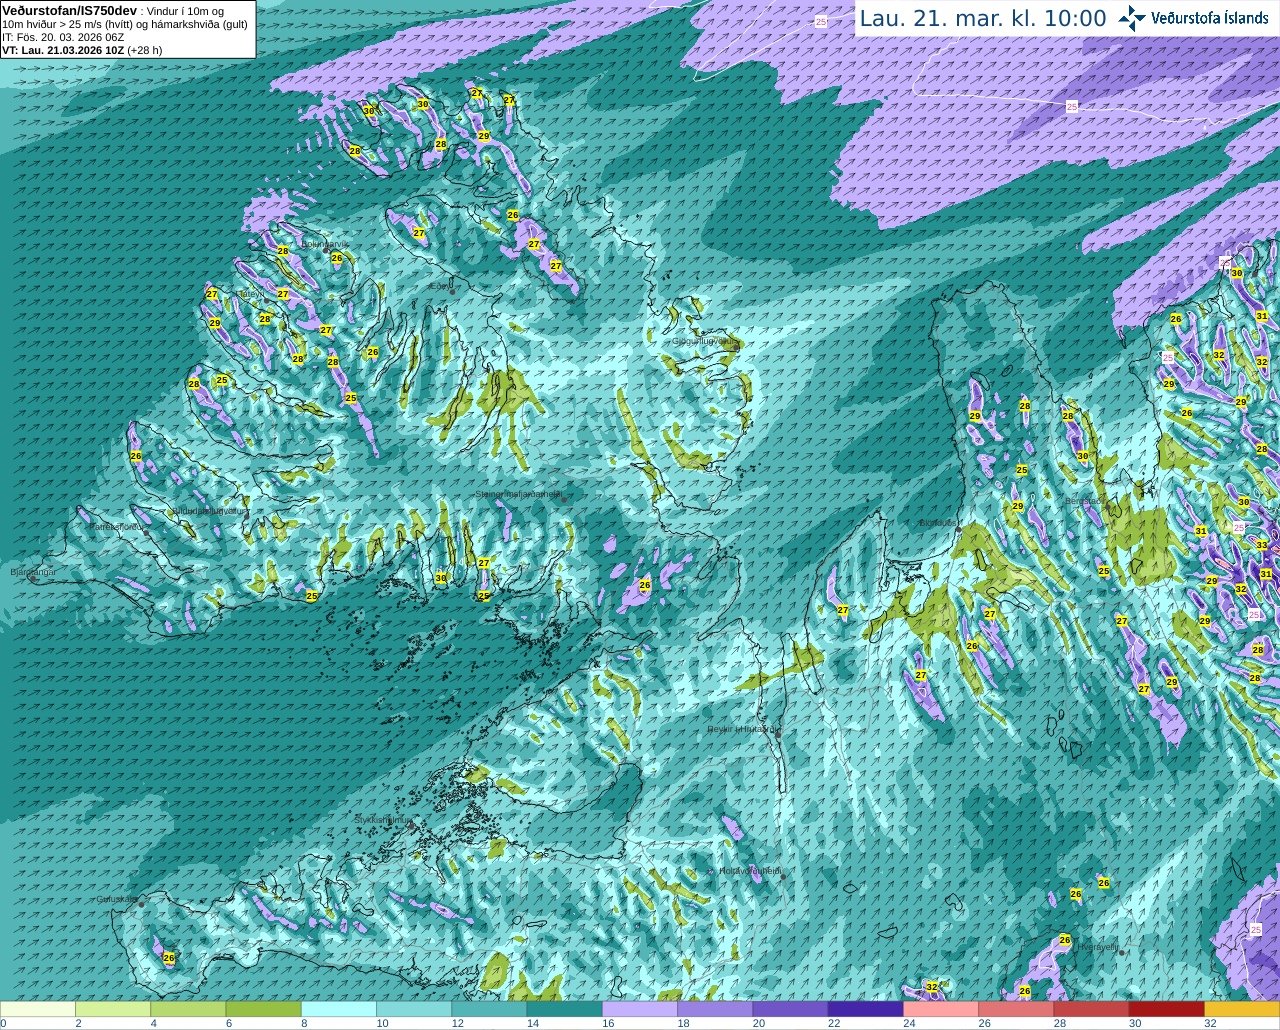1280x1030 pixels.
Task: Select the Hveravellir station marker
Action: [1123, 953]
